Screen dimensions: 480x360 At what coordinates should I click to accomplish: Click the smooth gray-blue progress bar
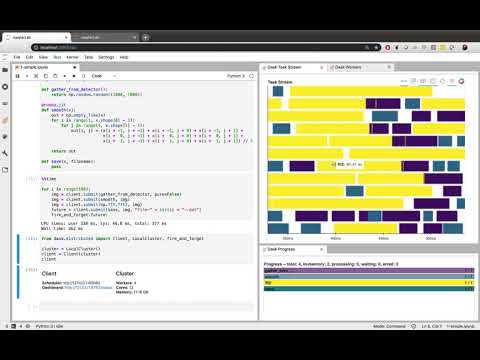369,276
